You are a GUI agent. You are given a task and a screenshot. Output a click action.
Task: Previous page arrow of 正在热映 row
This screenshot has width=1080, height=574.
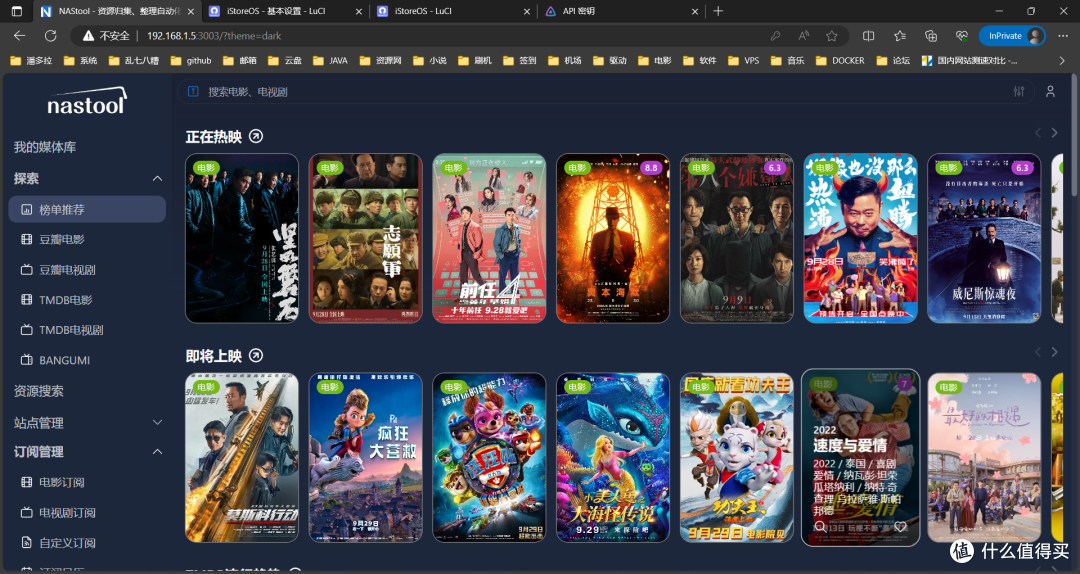[1038, 133]
